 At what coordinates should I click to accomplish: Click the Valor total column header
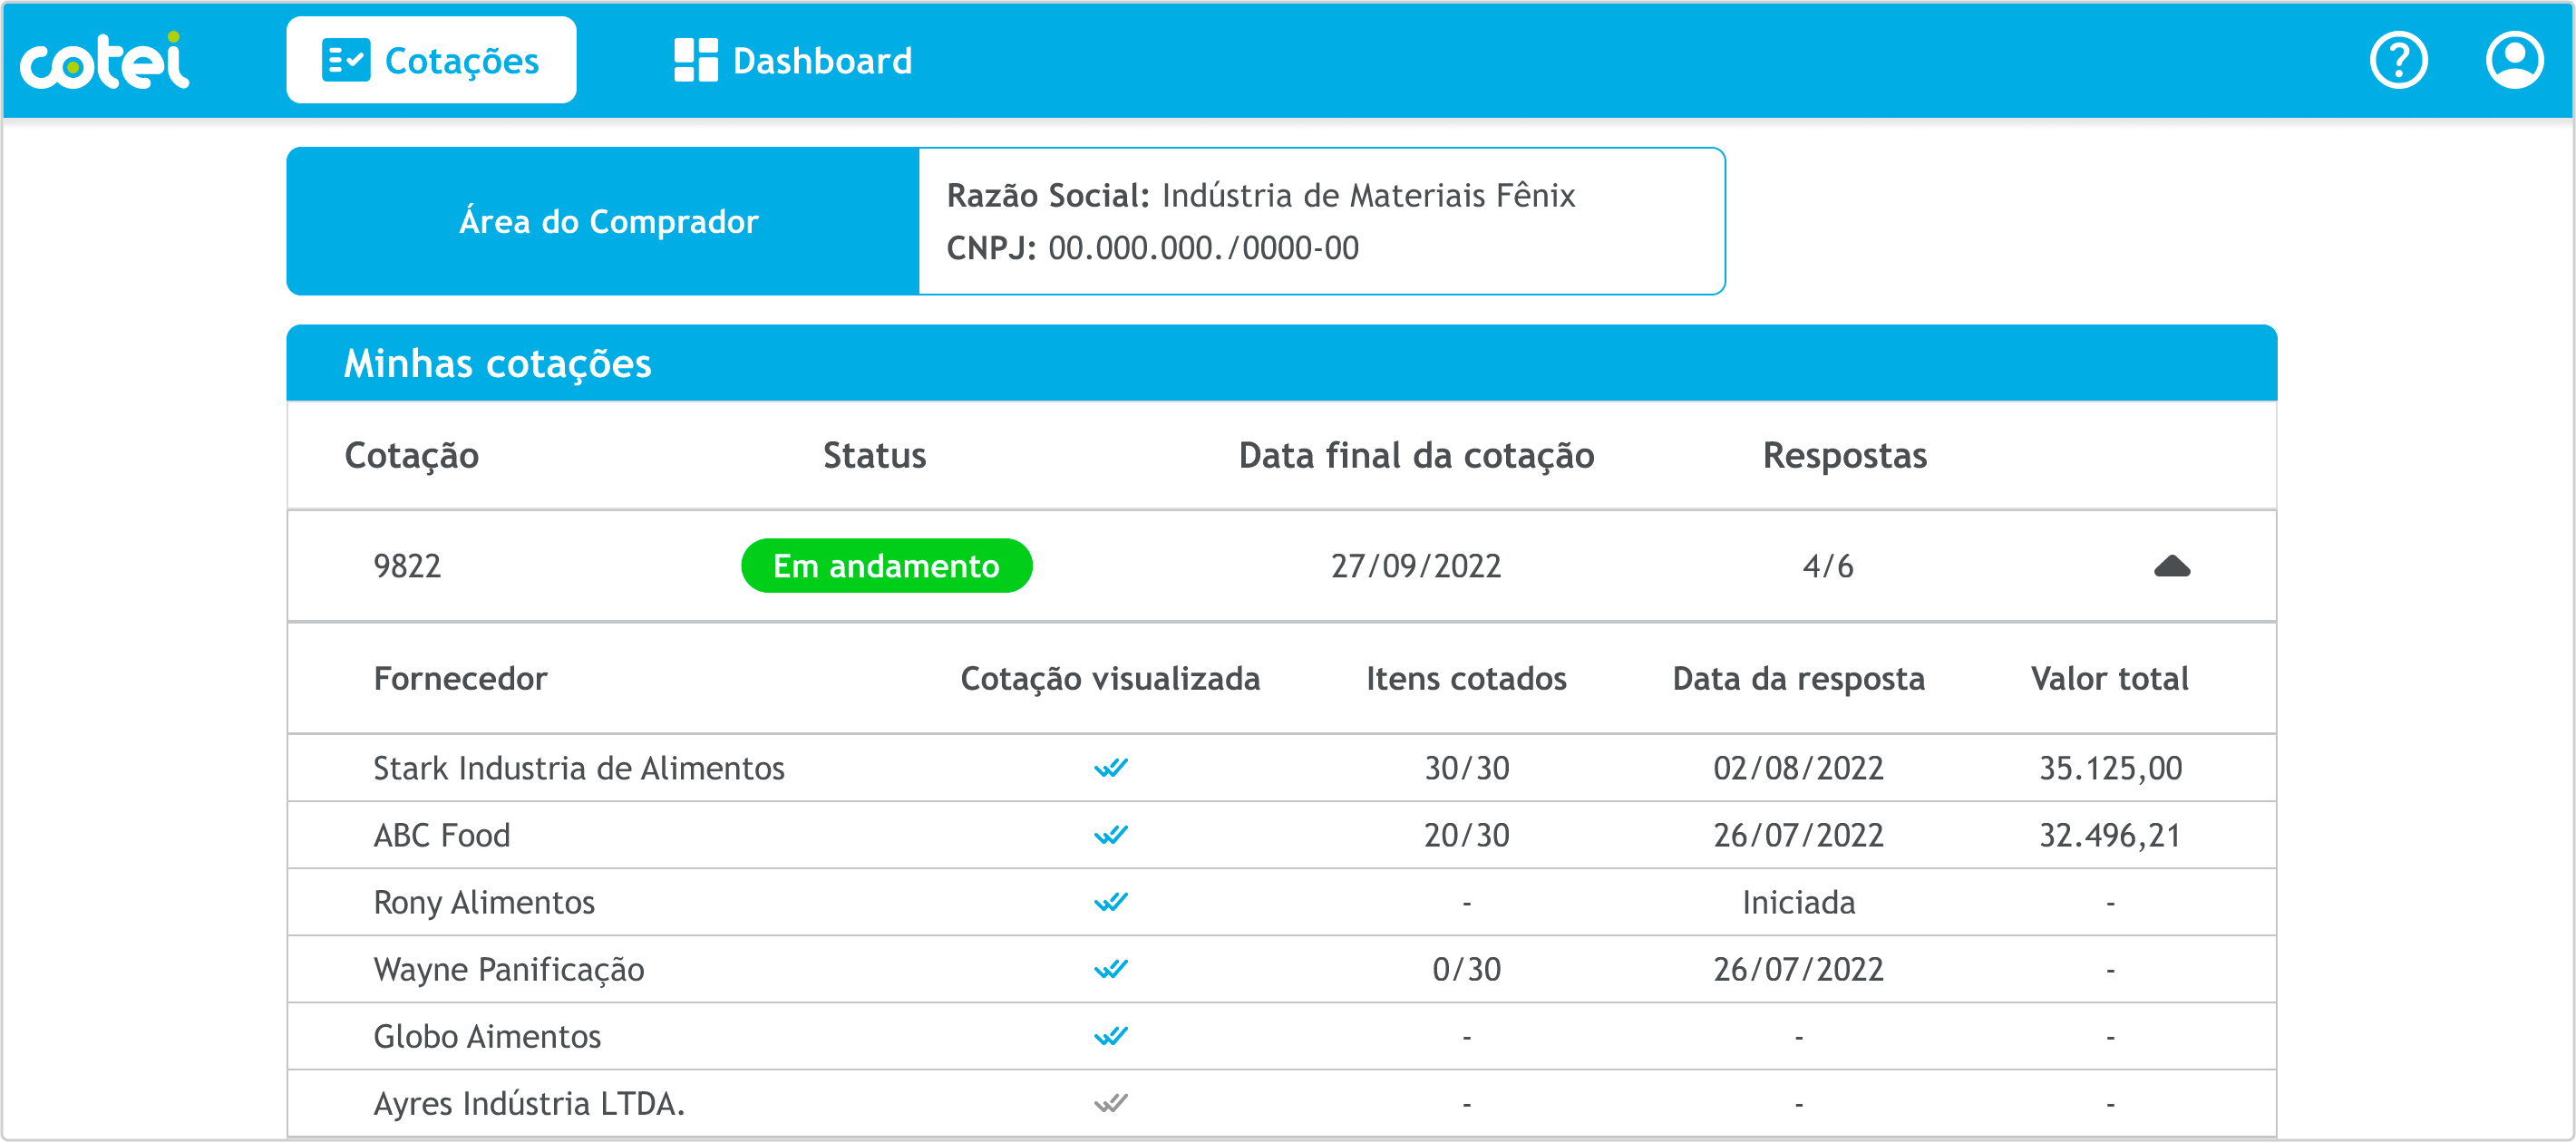2109,679
